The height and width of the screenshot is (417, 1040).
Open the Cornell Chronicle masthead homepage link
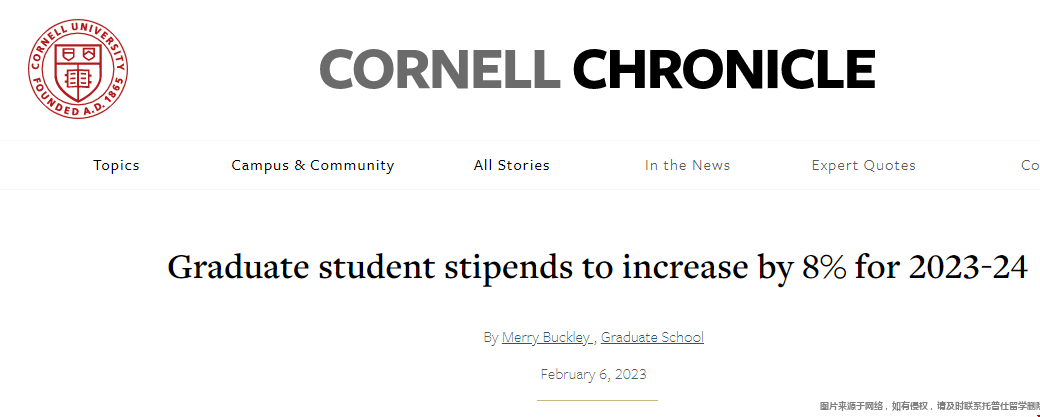click(x=597, y=70)
